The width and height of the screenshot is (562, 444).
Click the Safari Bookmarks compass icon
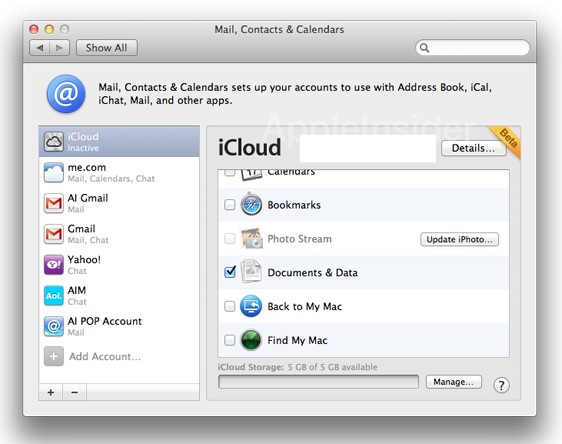251,204
